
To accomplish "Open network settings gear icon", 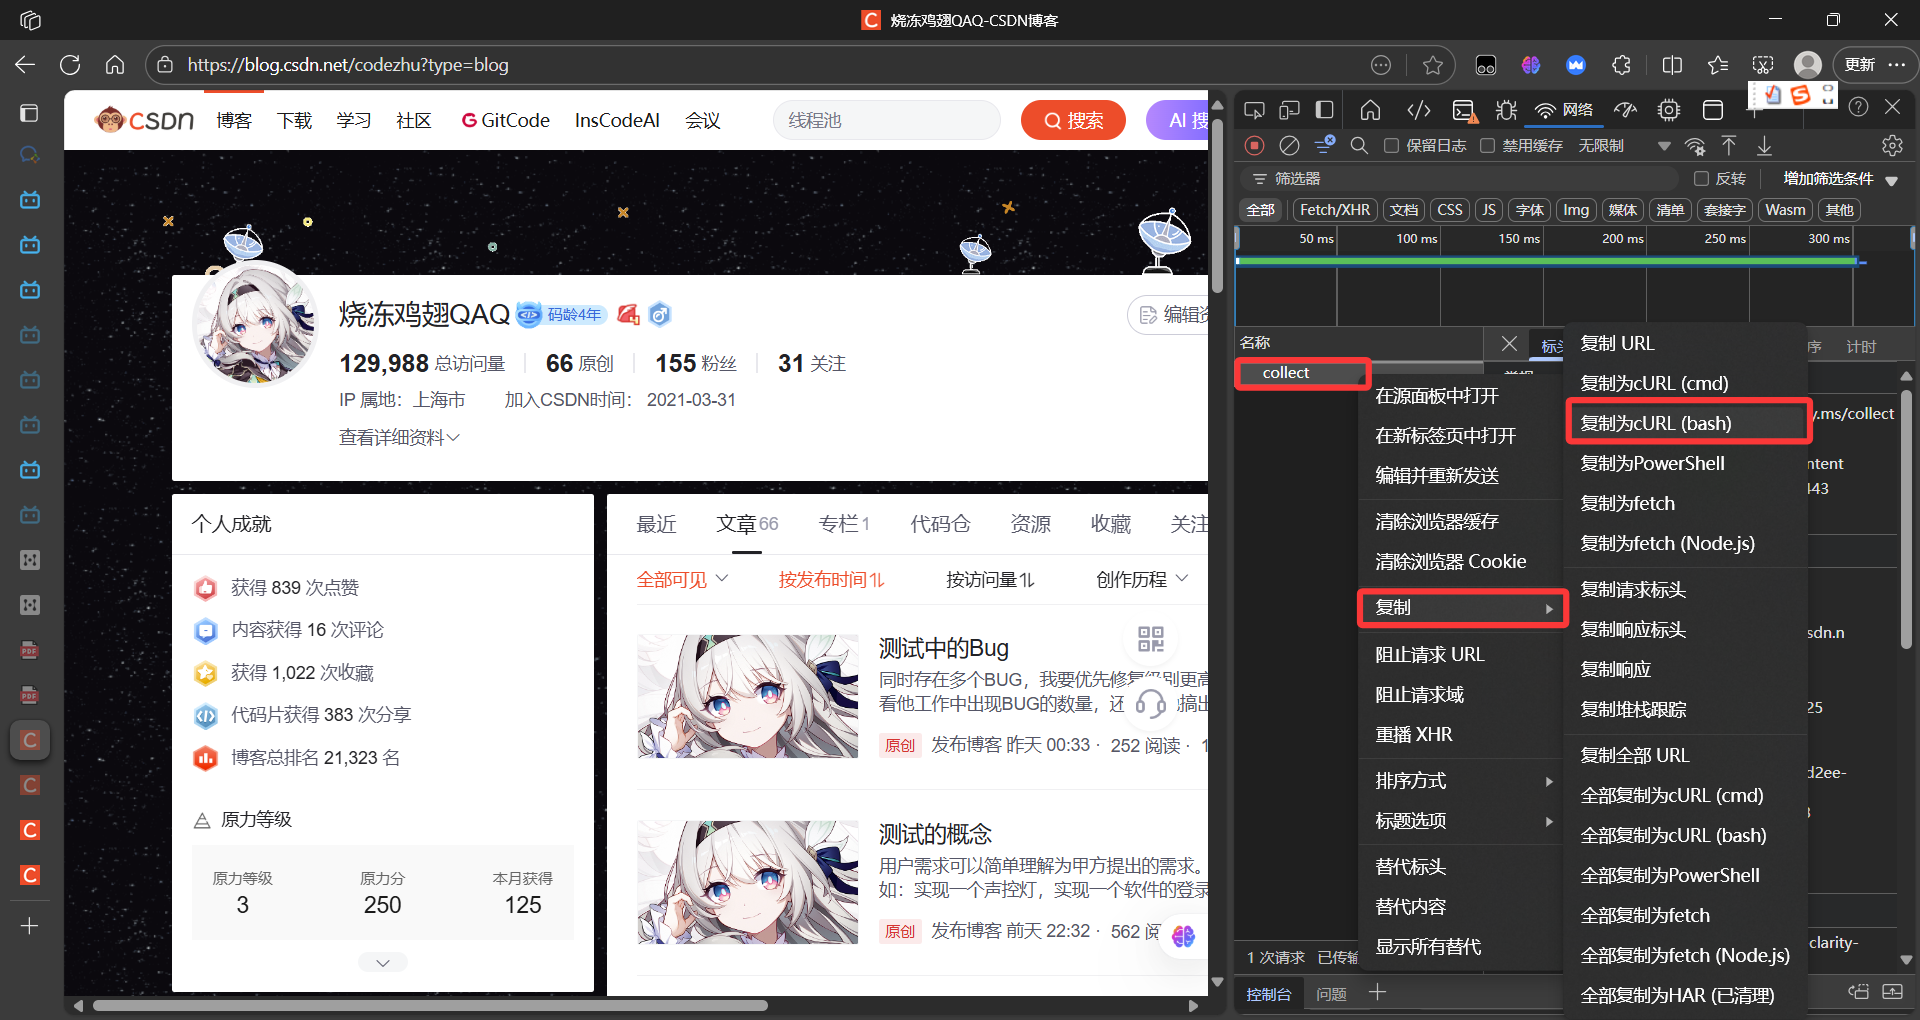I will [x=1892, y=146].
